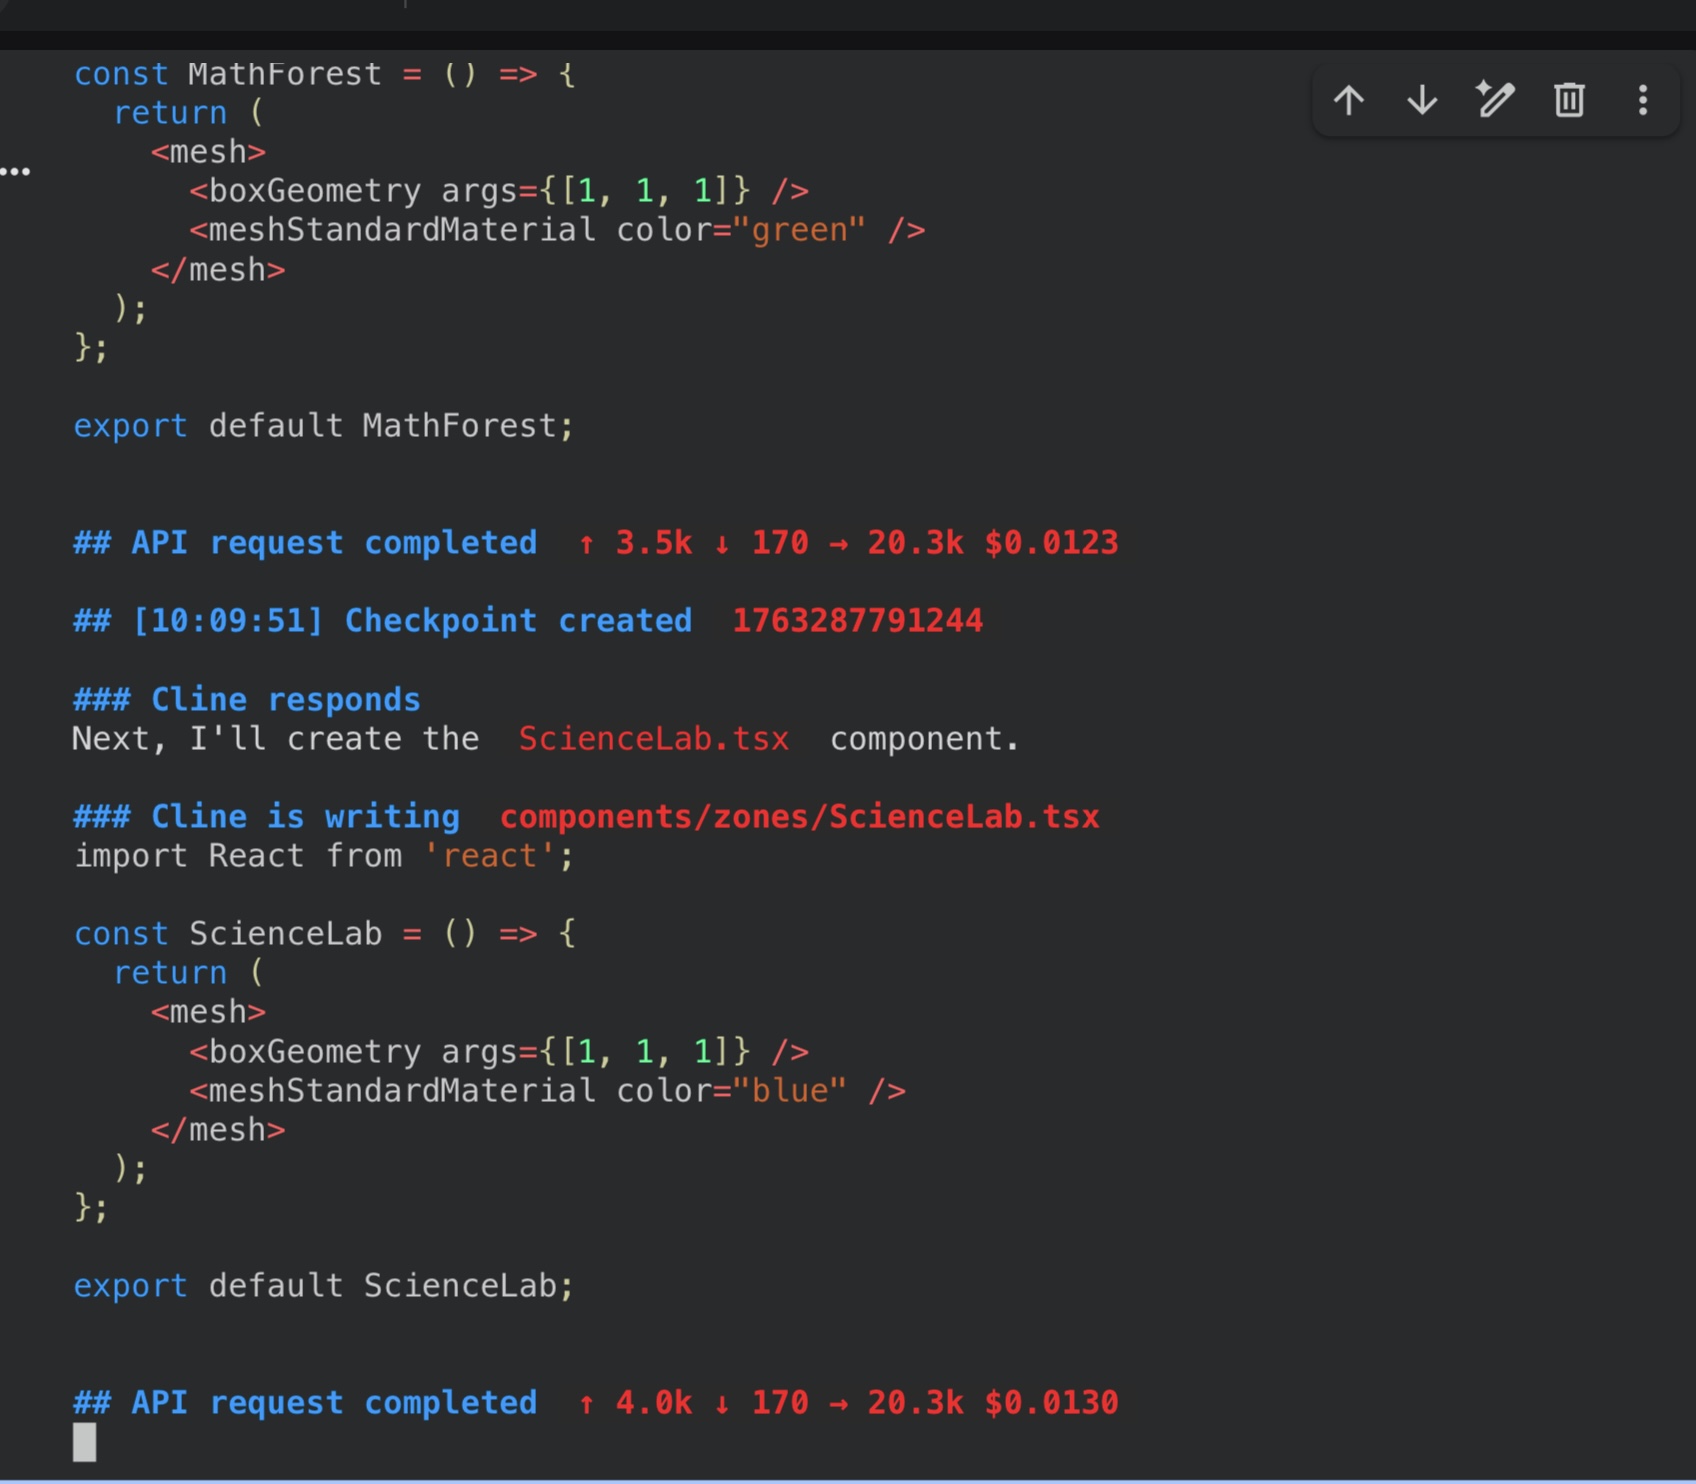Click the "### Cline is writing" heading
Image resolution: width=1696 pixels, height=1484 pixels.
(267, 817)
